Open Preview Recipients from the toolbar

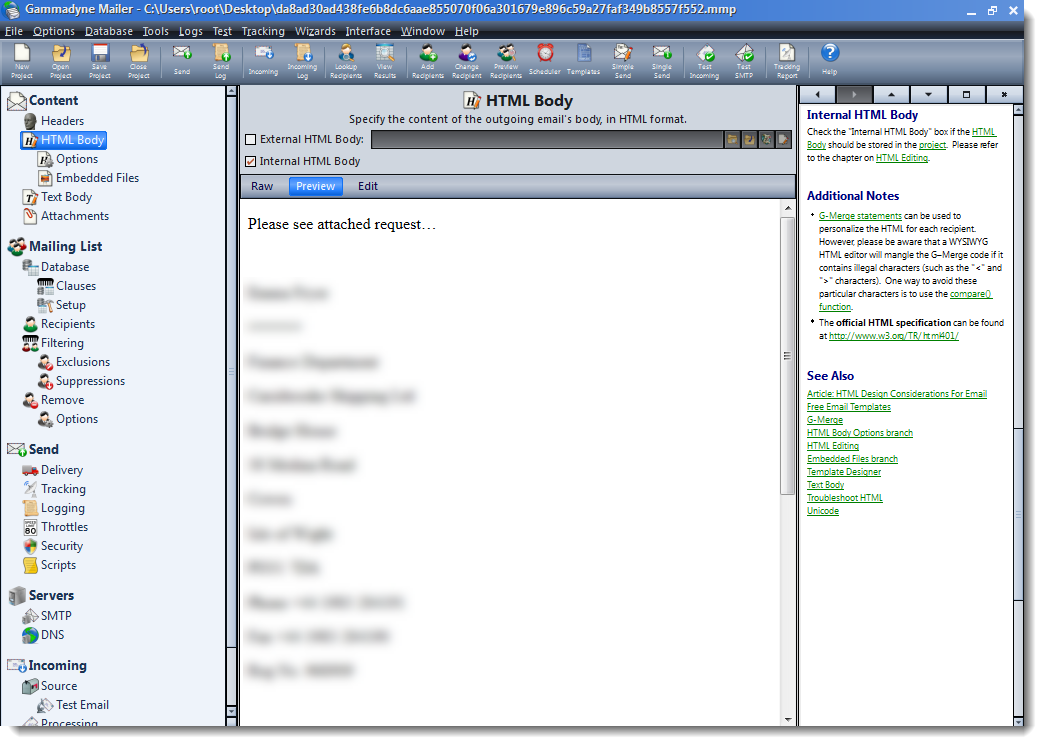click(506, 61)
